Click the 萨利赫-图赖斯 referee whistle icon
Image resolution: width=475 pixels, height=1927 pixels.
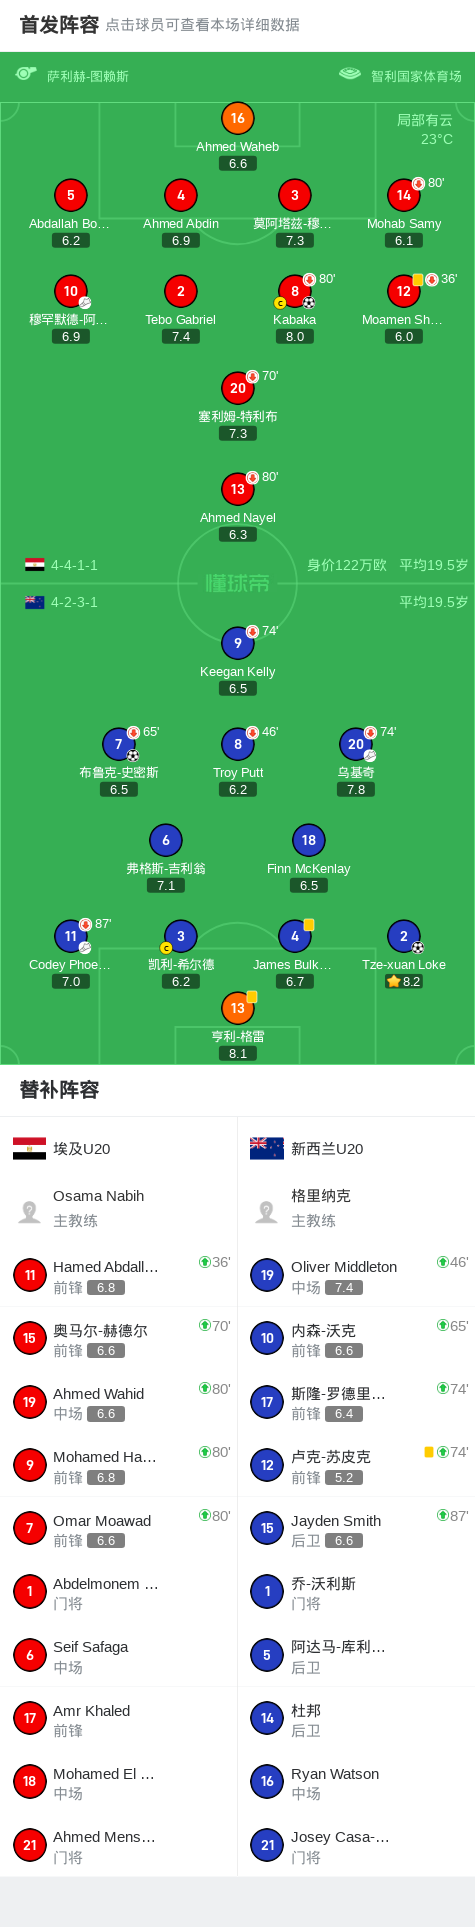coord(26,75)
